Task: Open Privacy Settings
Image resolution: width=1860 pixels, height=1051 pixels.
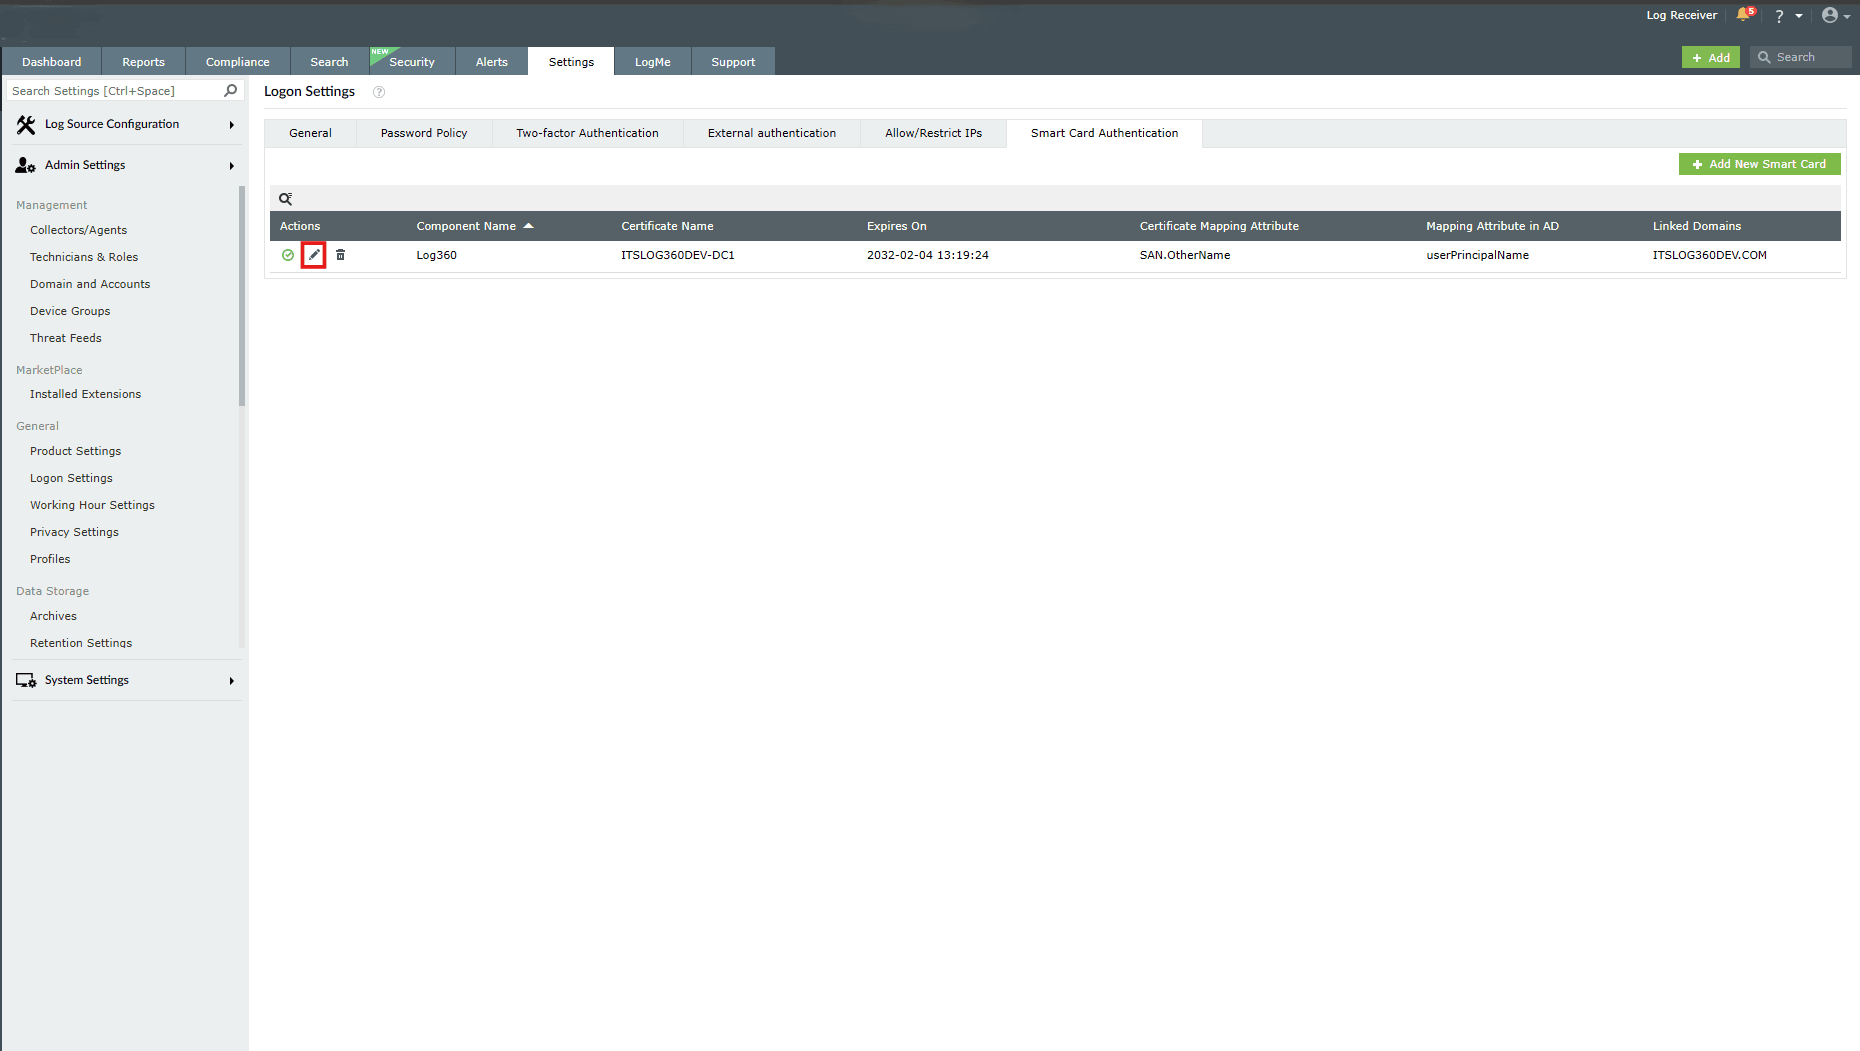Action: pyautogui.click(x=74, y=532)
